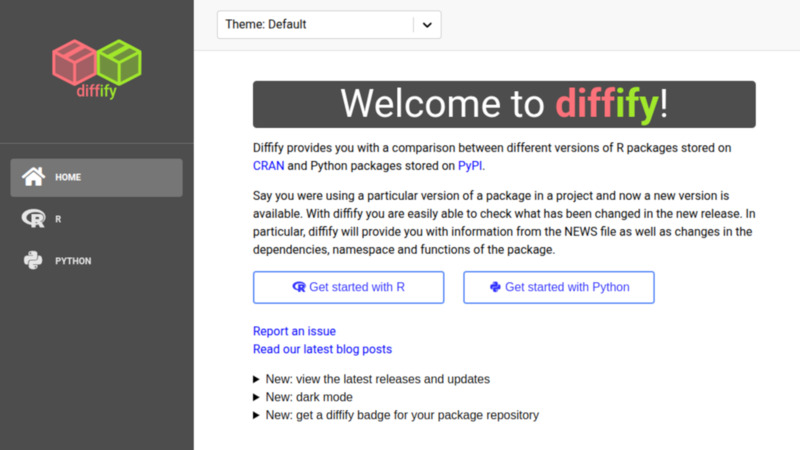Screen dimensions: 800x450
Task: Open the Report an issue link
Action: point(294,331)
